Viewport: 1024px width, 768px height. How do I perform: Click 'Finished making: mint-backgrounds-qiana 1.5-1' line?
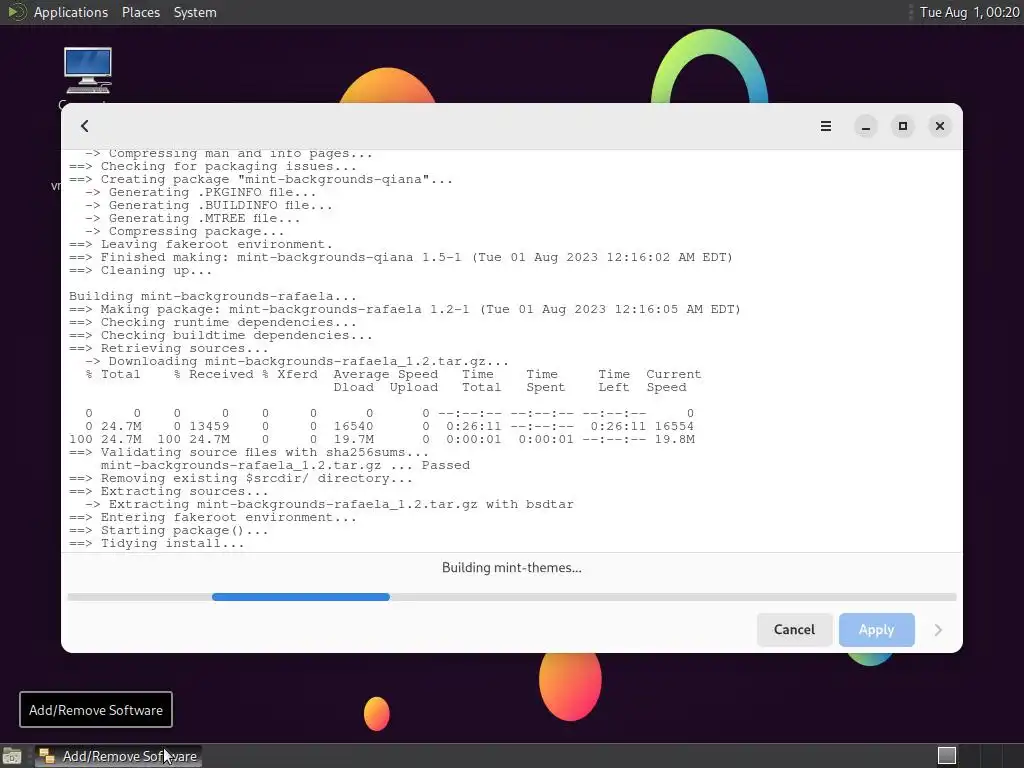coord(401,257)
